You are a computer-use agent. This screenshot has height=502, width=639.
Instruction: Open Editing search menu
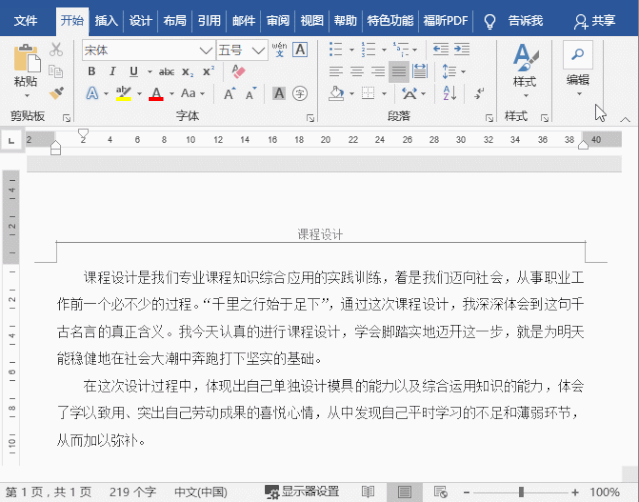[578, 68]
